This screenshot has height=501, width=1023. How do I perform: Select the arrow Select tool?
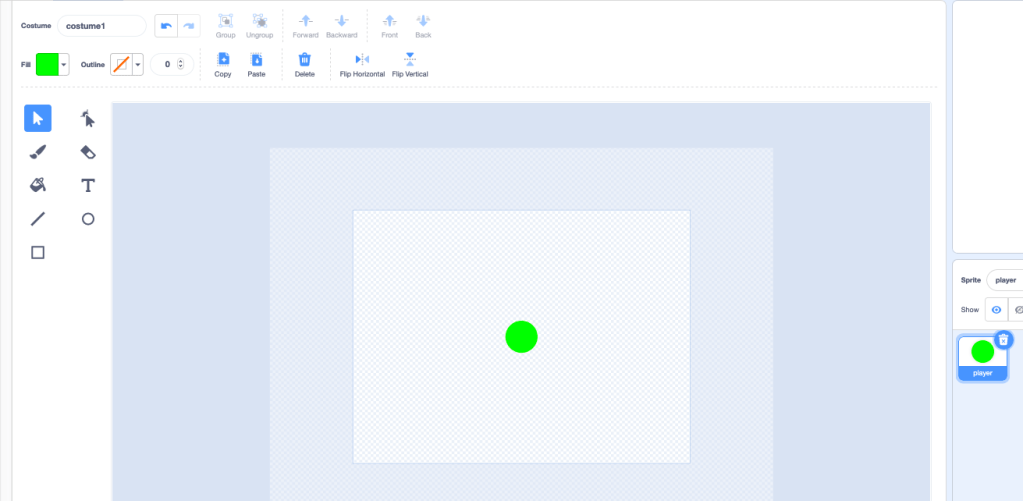tap(38, 119)
